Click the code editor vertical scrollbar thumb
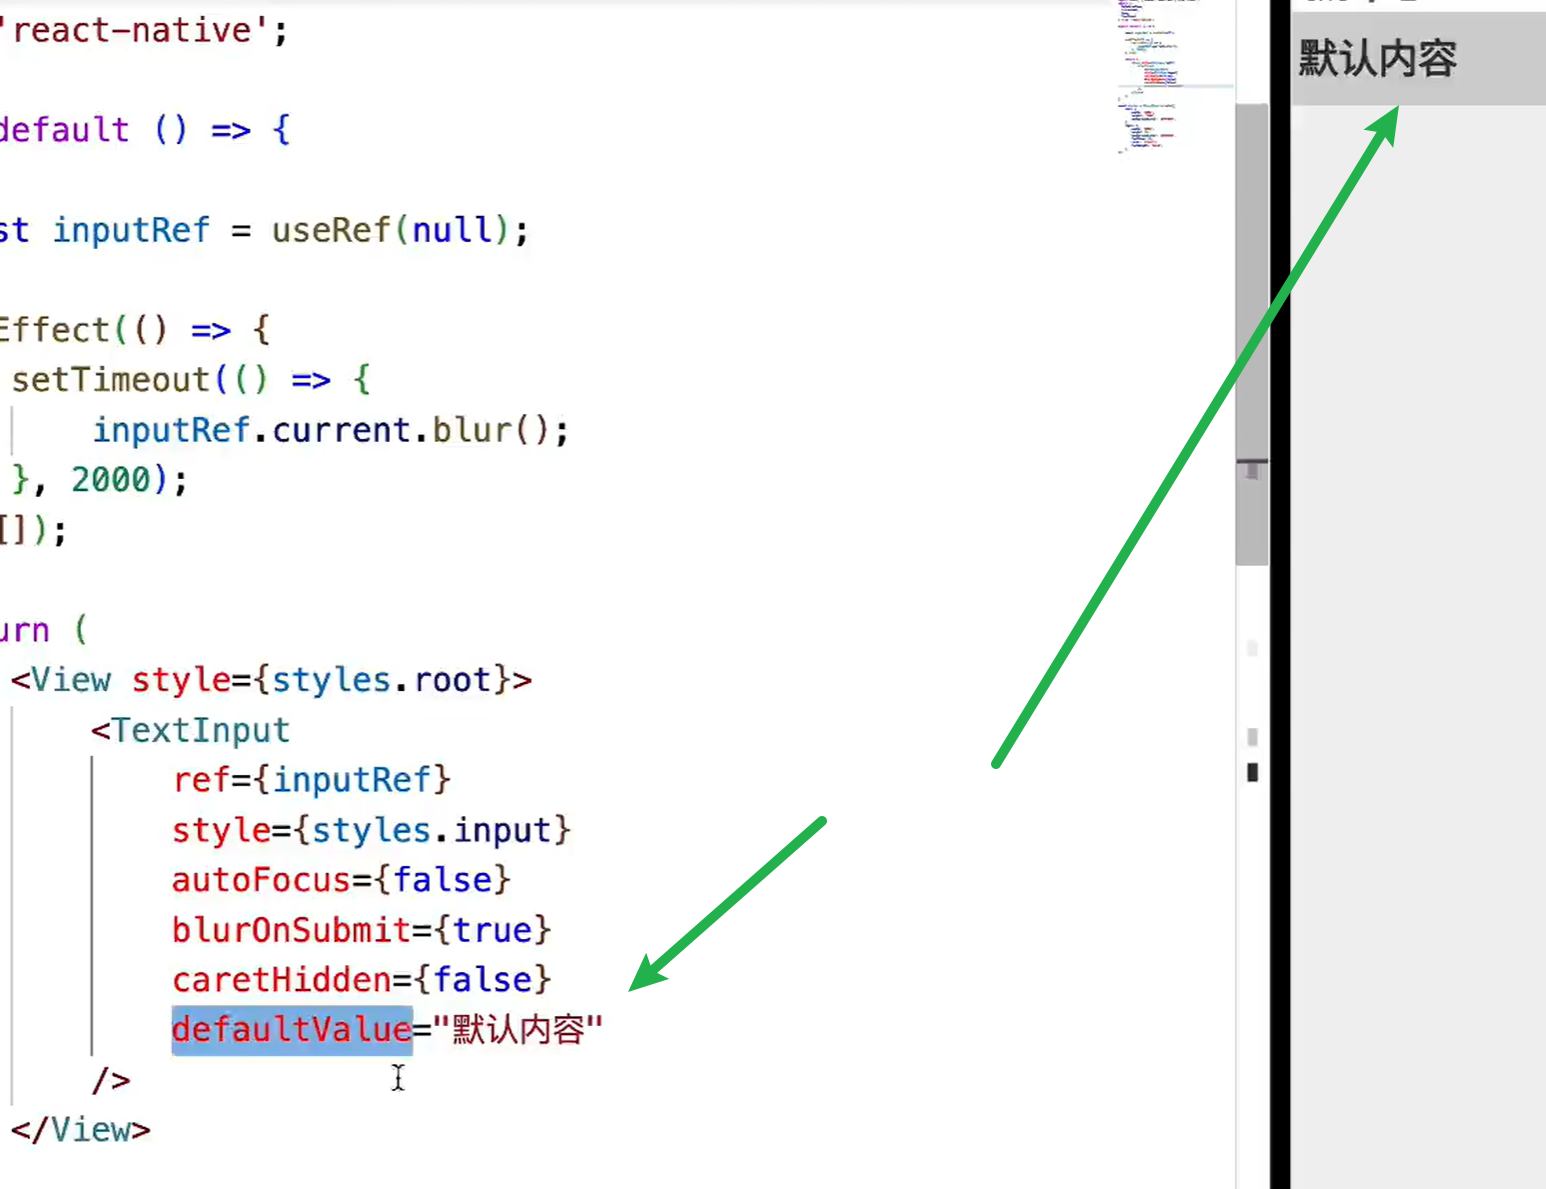1546x1189 pixels. (x=1252, y=335)
